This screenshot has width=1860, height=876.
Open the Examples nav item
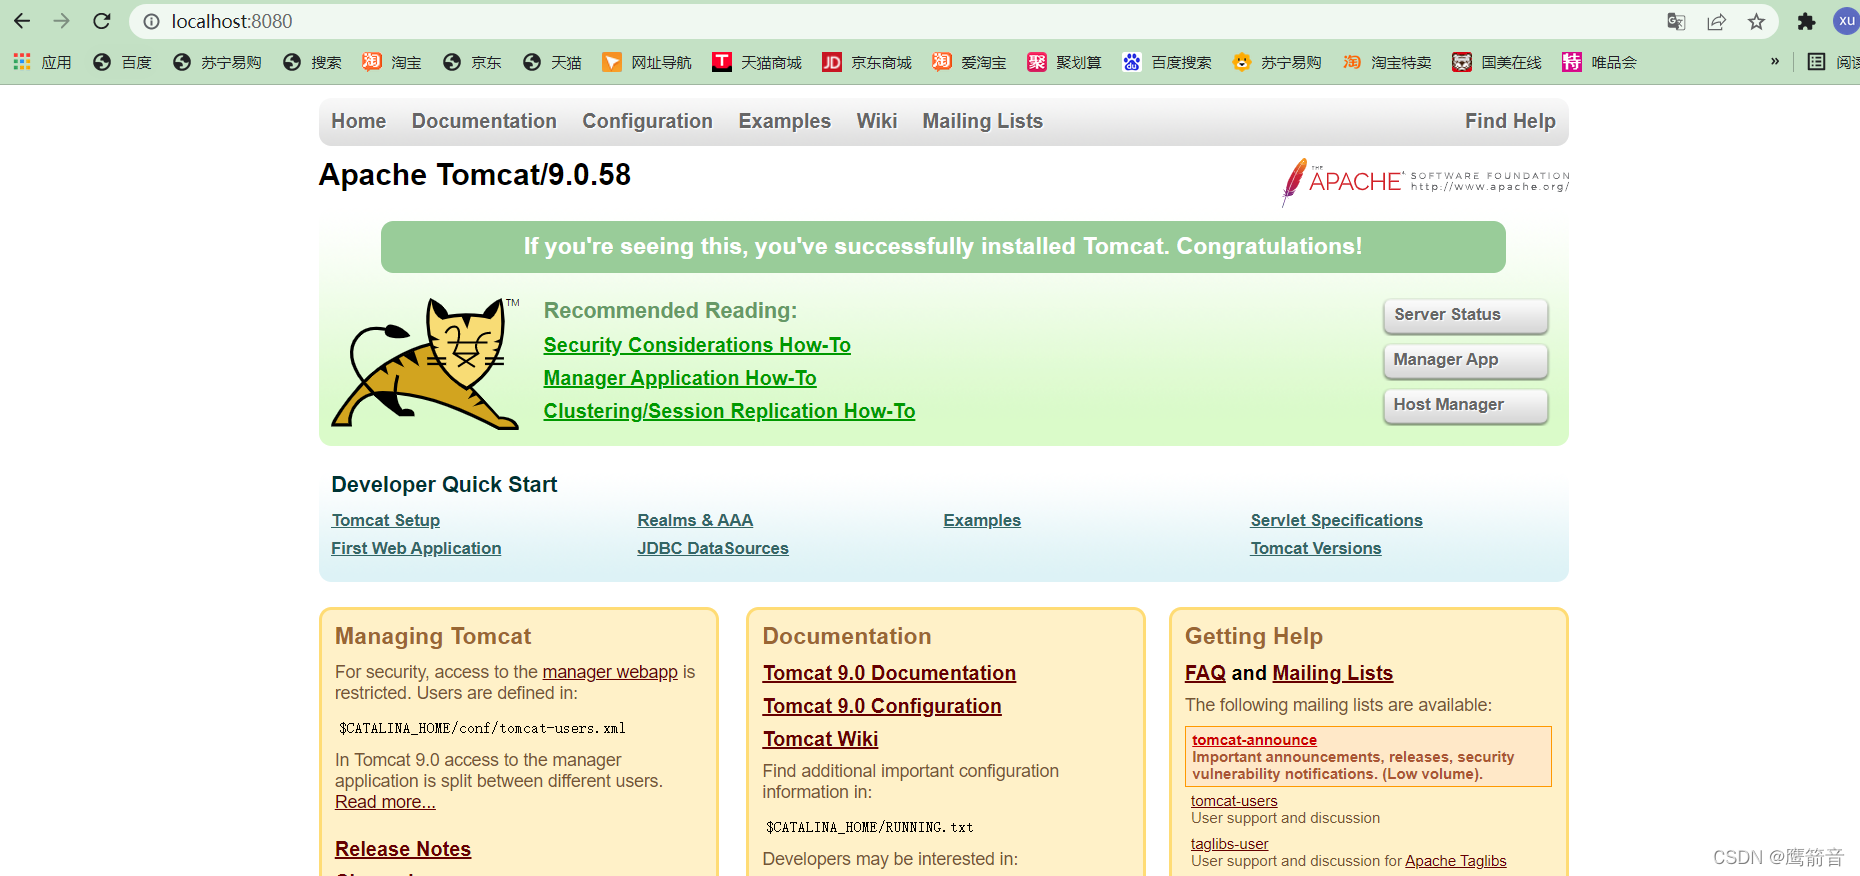tap(785, 121)
